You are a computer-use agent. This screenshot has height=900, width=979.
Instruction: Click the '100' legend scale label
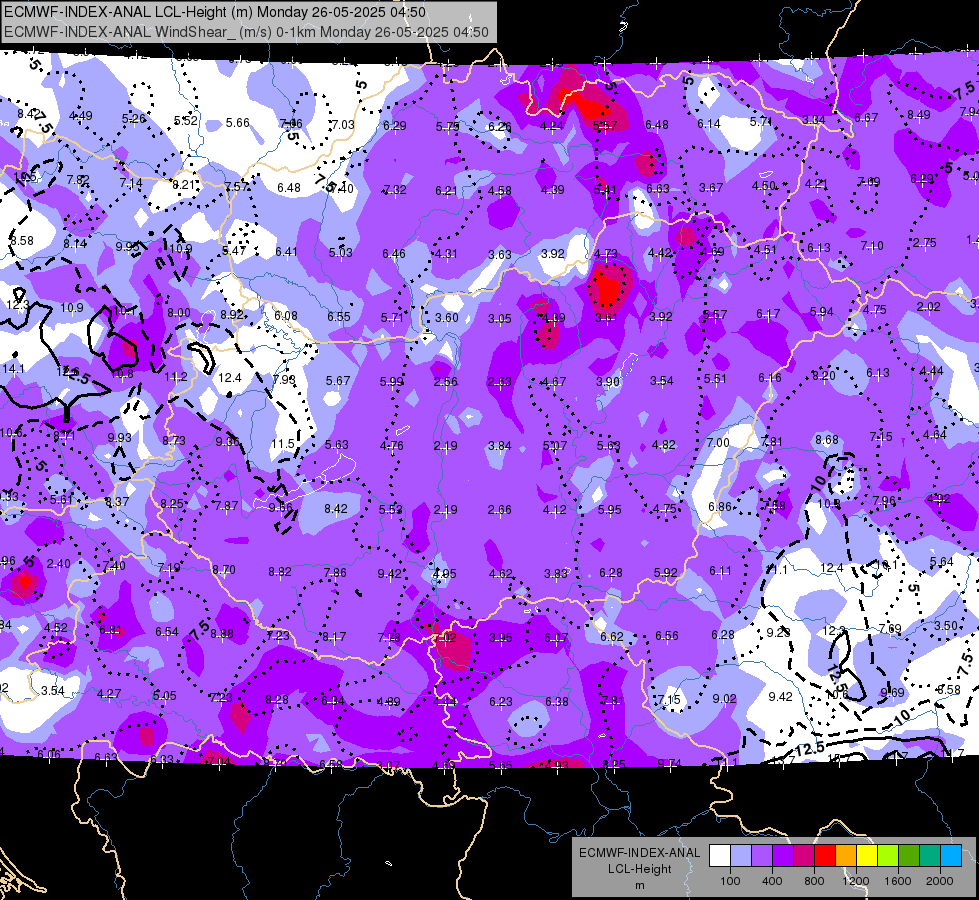730,881
